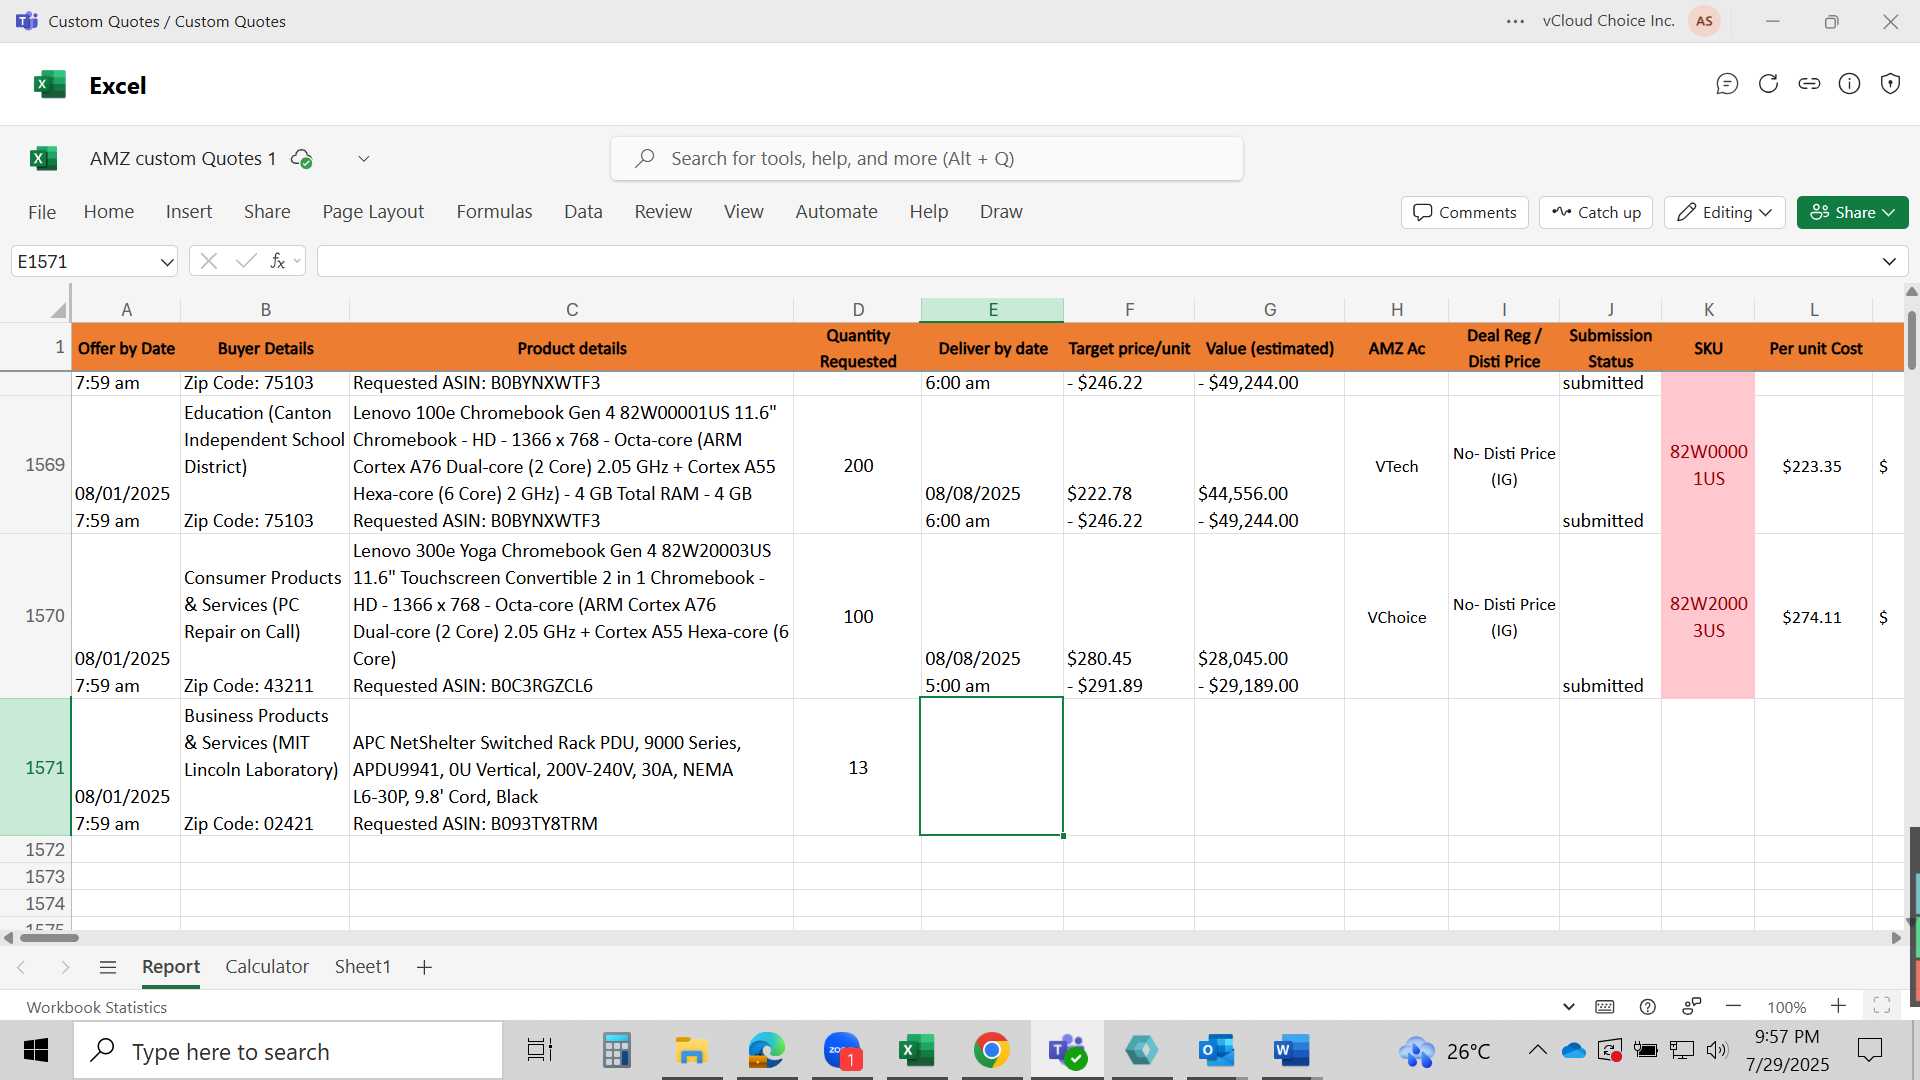Add a new sheet with plus icon
1920x1080 pixels.
pos(424,967)
